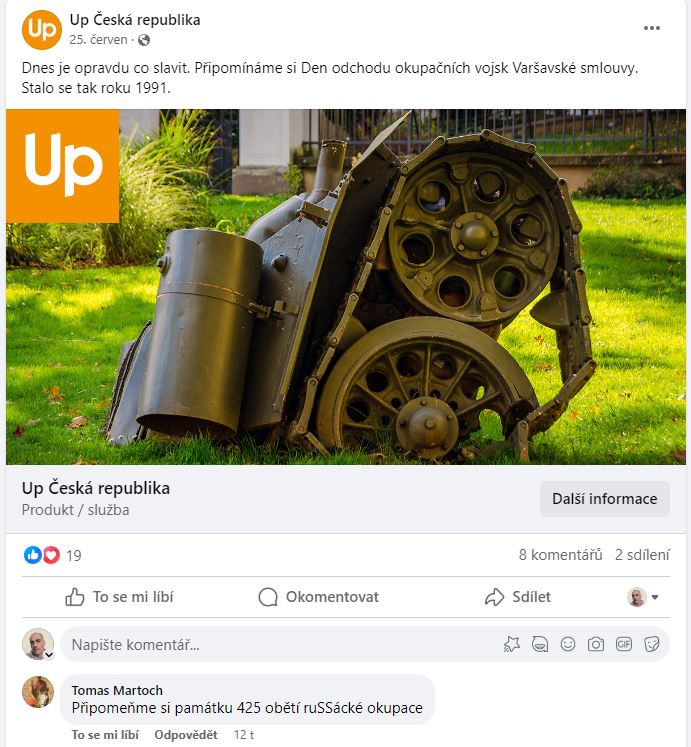Viewport: 691px width, 747px height.
Task: Open the emoji picker in comment box
Action: coord(568,645)
